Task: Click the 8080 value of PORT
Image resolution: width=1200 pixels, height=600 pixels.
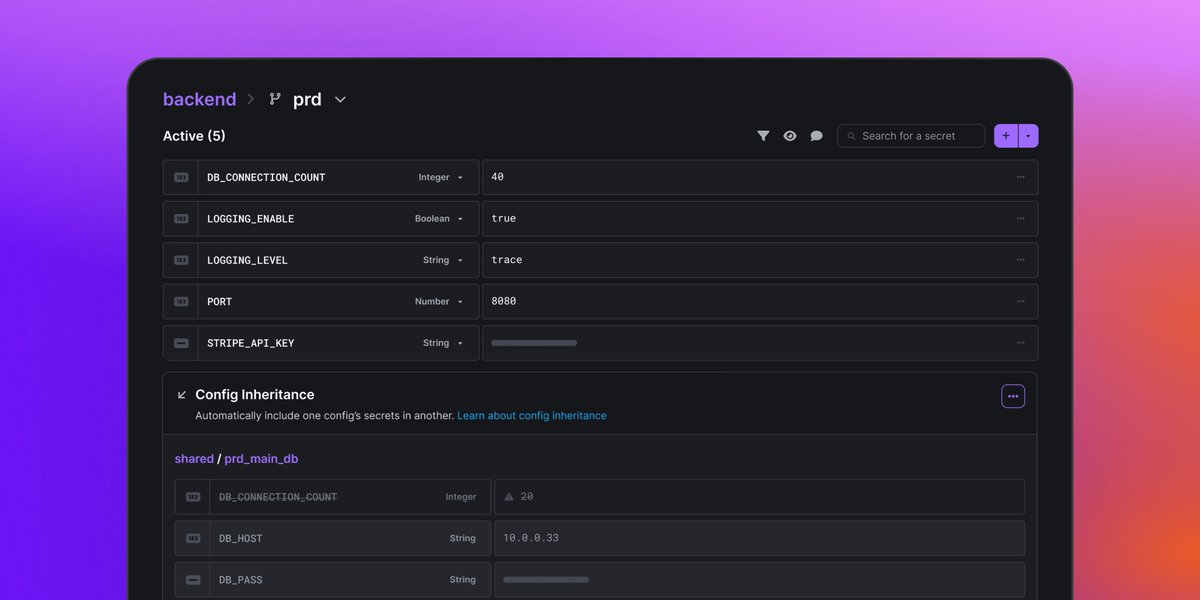Action: click(x=504, y=301)
